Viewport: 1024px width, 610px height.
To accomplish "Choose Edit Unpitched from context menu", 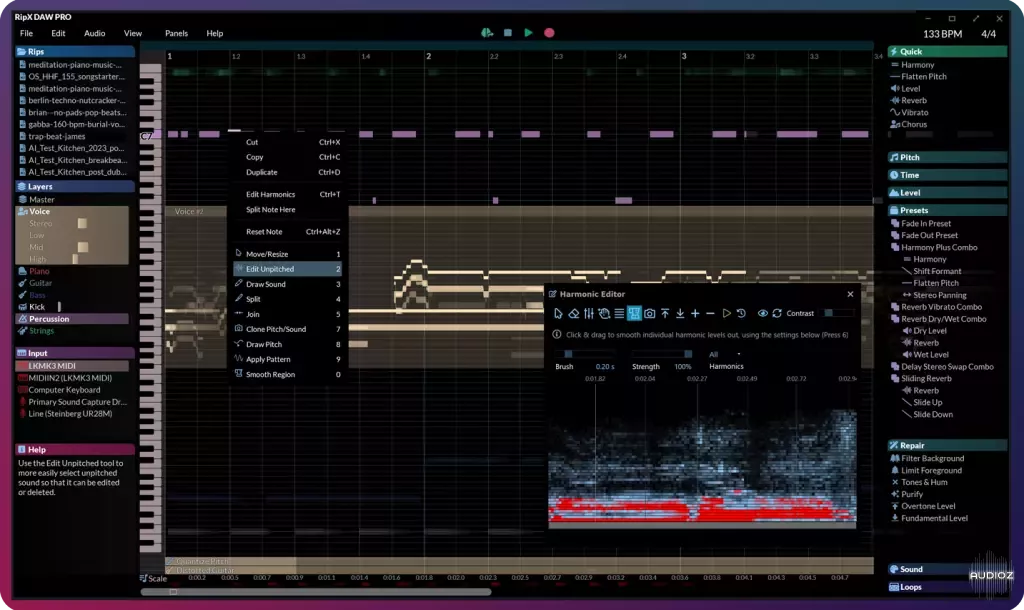I will click(287, 269).
